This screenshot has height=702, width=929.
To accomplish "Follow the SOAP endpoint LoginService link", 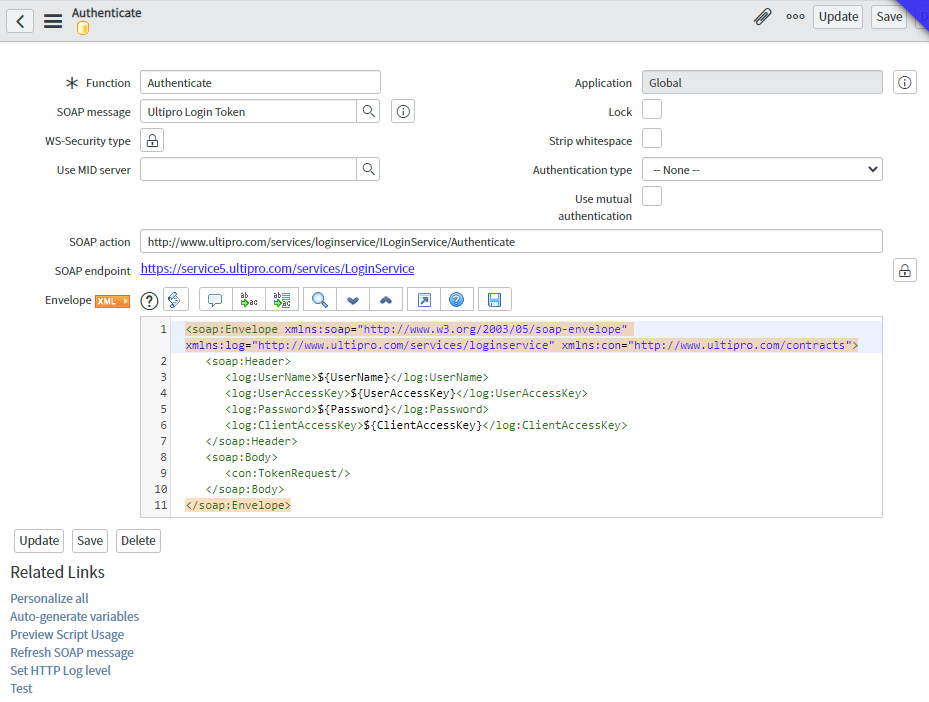I will pyautogui.click(x=277, y=268).
